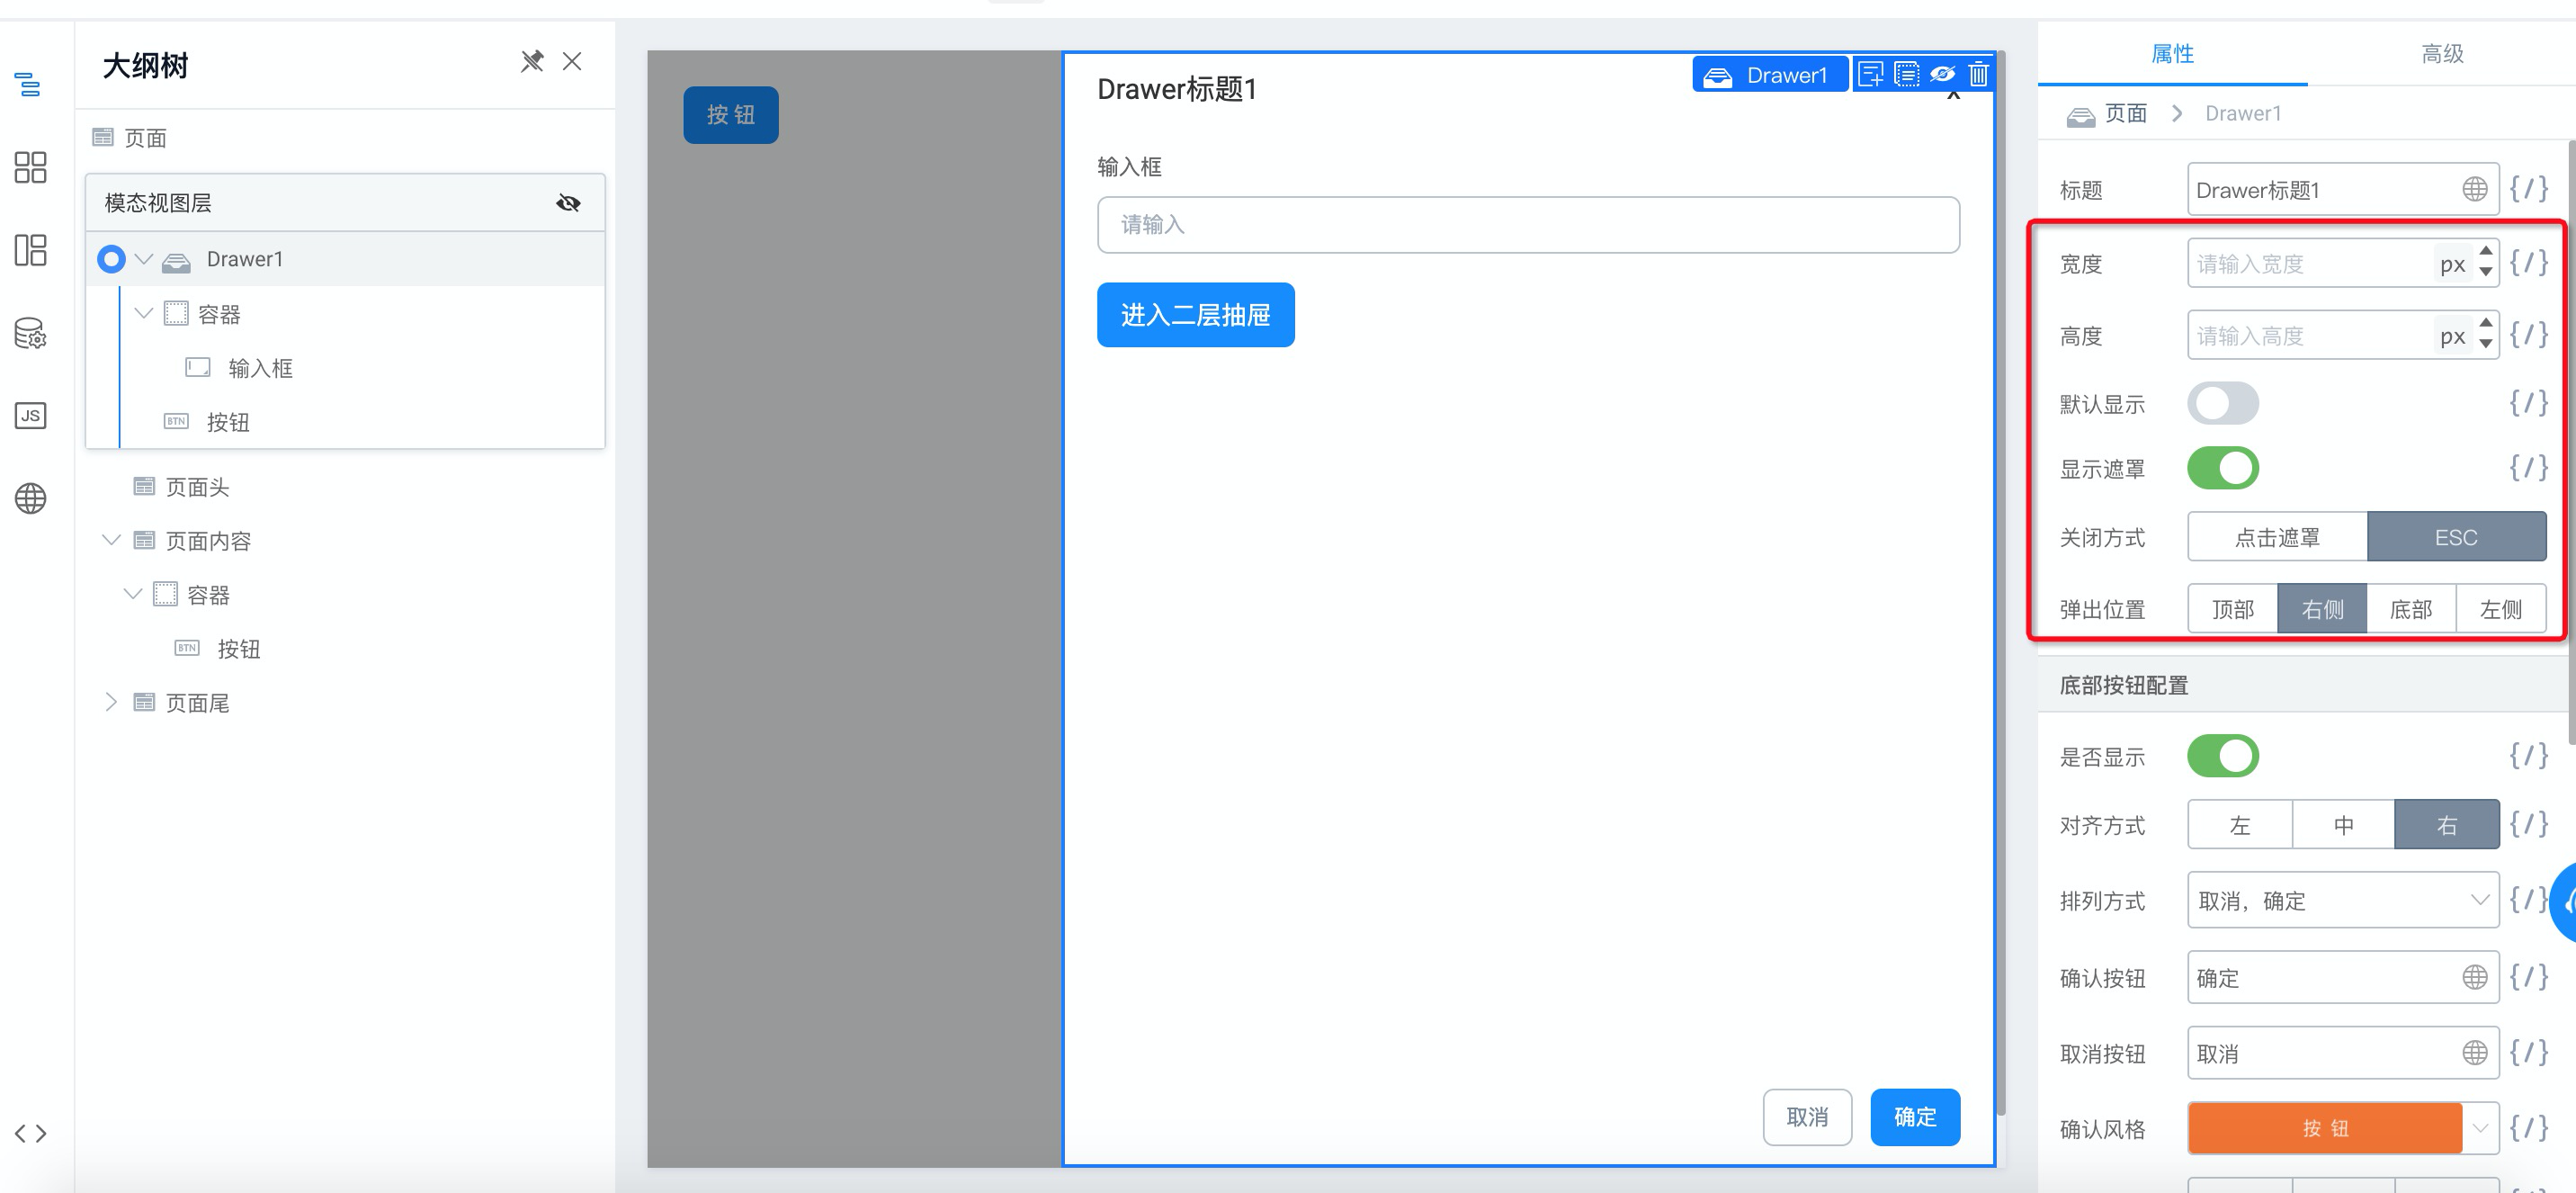Click the drawer cancel button
Screen dimensions: 2576x1193
[1806, 1117]
